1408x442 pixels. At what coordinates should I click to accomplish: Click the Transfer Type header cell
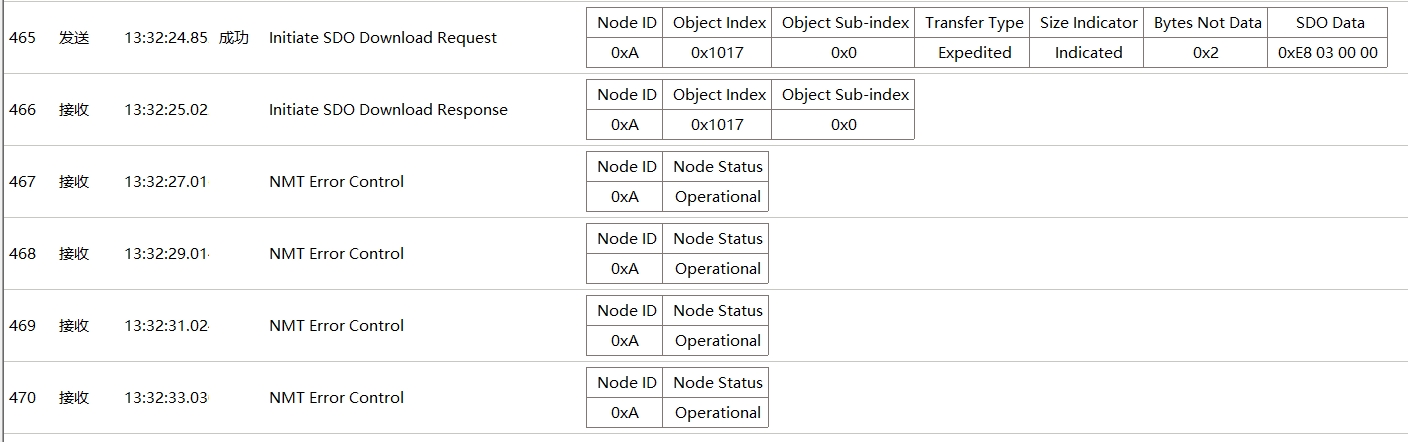click(974, 23)
